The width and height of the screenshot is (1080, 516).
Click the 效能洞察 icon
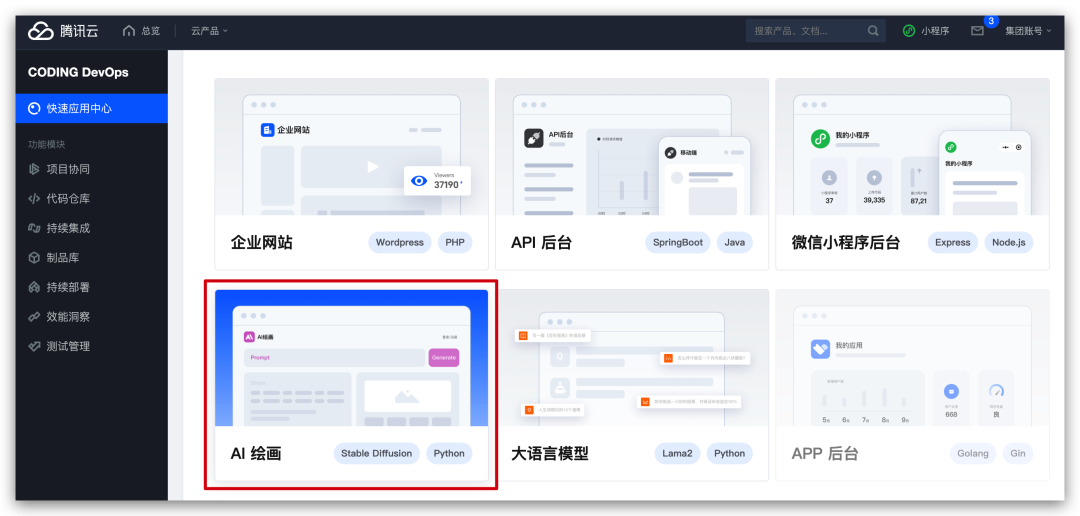pos(34,317)
